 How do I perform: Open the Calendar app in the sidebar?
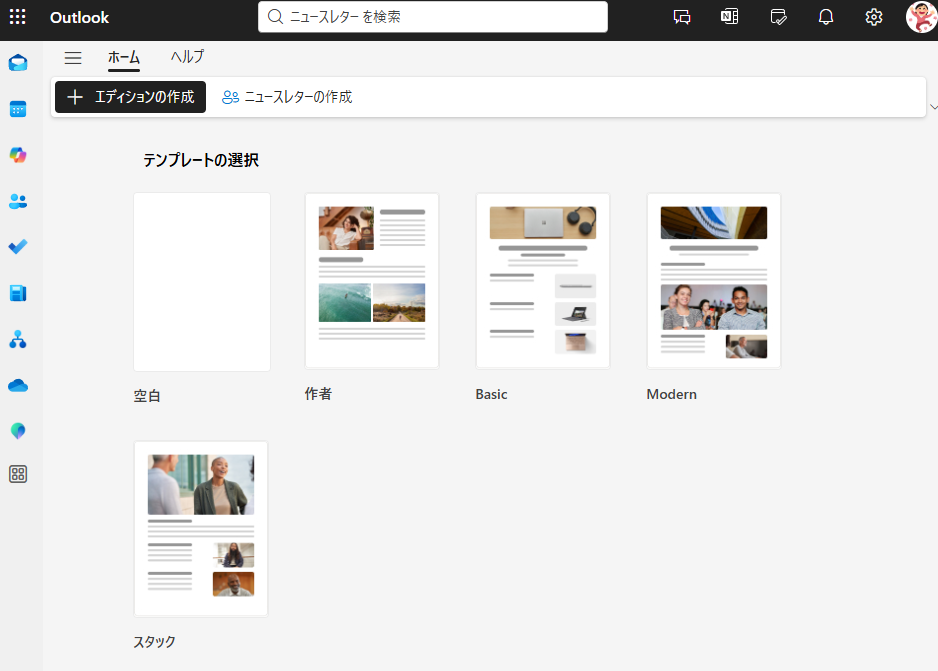click(x=18, y=109)
